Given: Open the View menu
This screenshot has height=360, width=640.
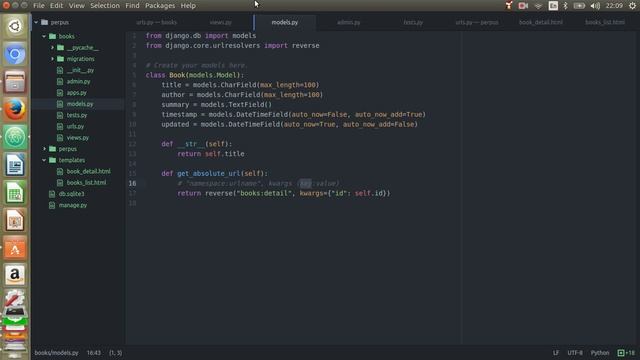Looking at the screenshot, I should coord(77,6).
